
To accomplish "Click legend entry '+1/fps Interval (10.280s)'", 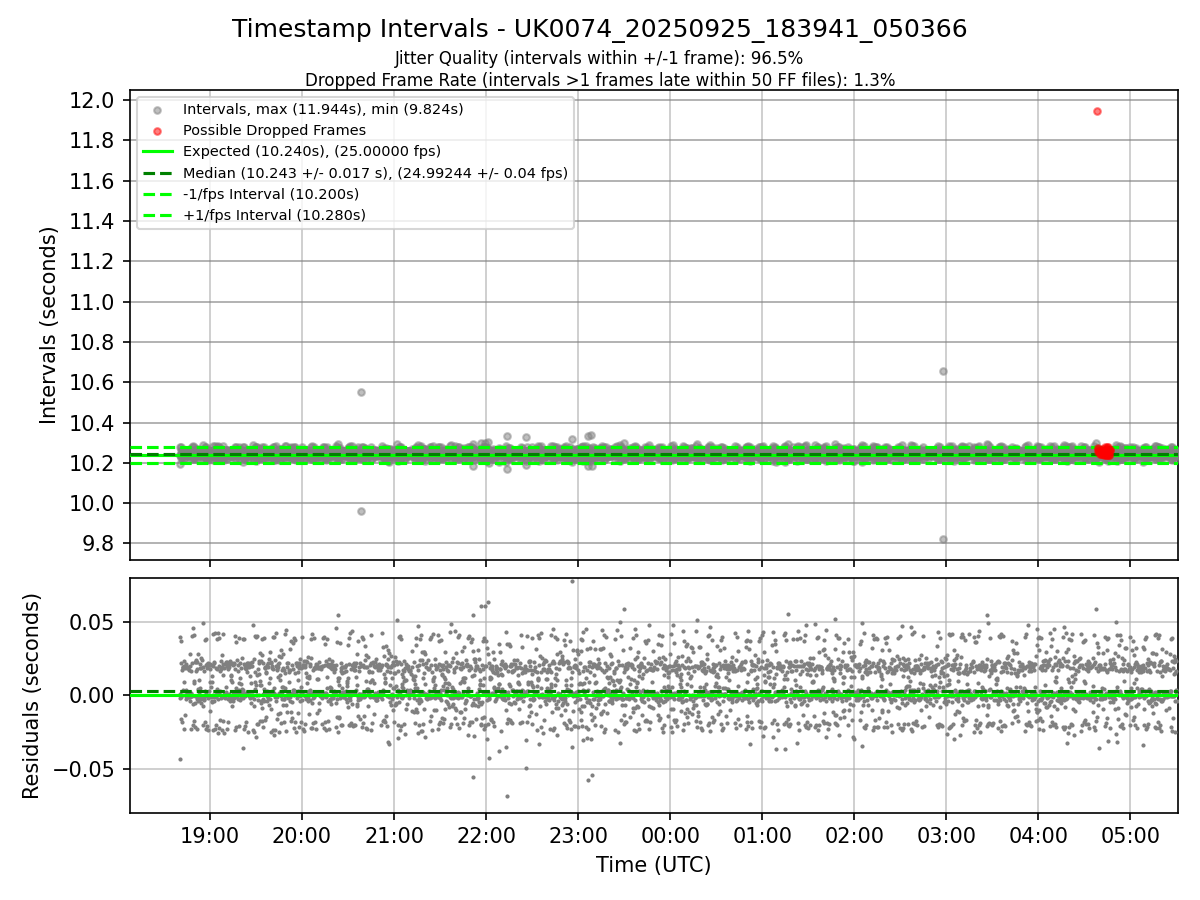I will 274,215.
